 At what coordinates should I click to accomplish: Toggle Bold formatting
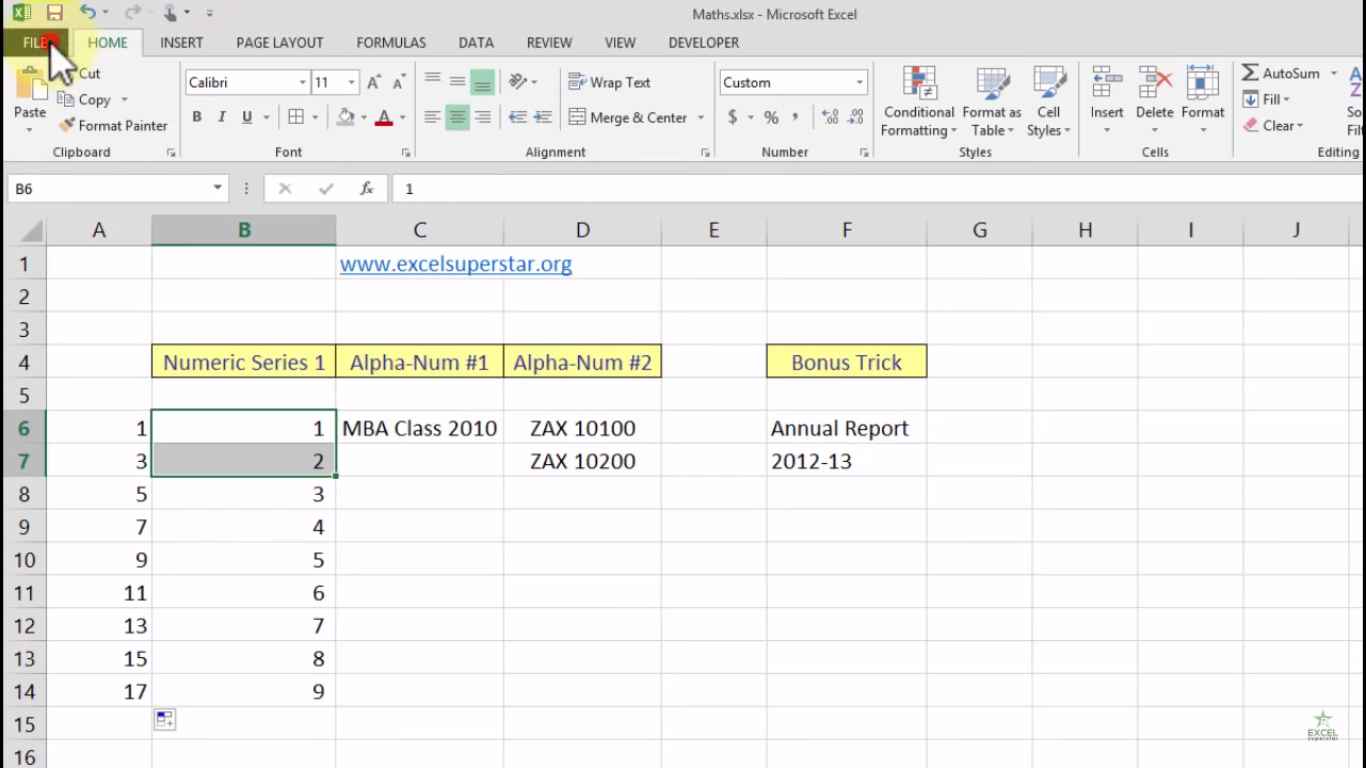pos(197,117)
